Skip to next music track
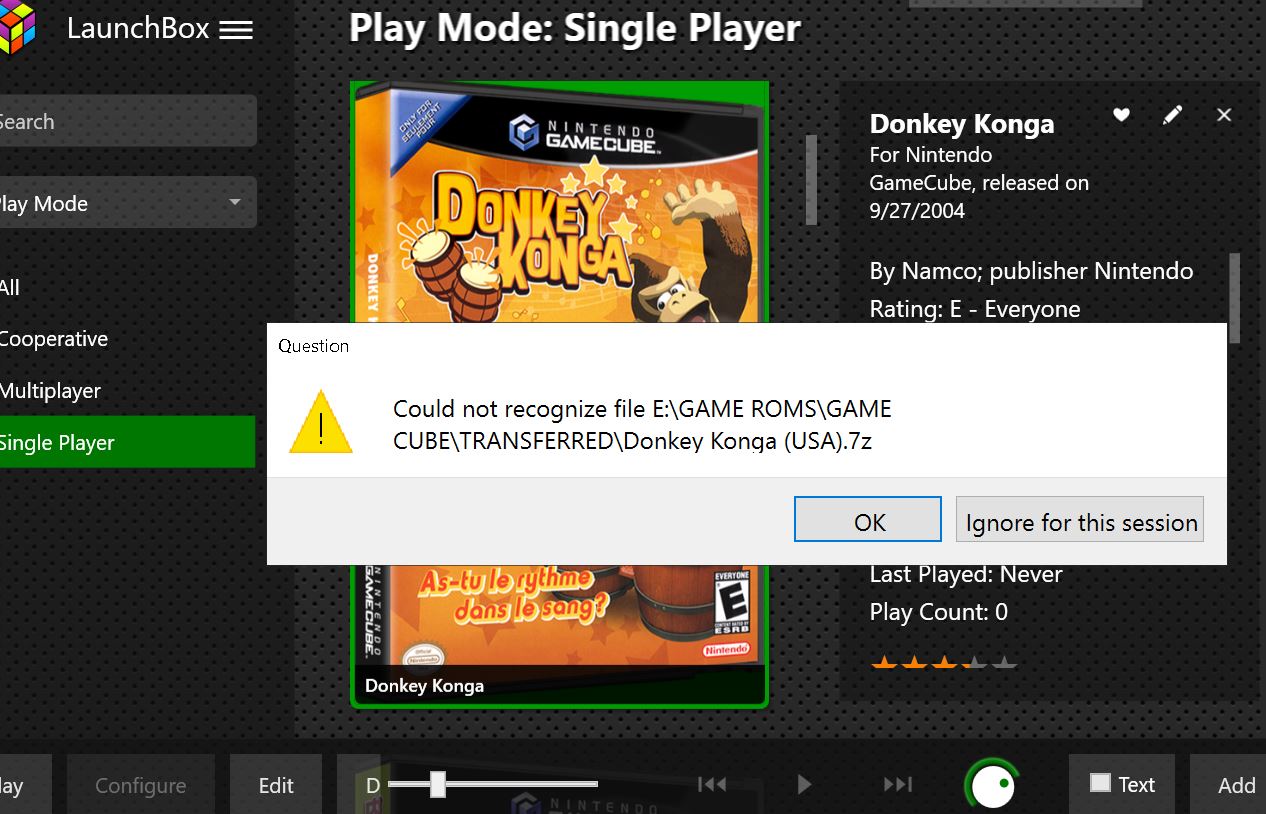Screen dimensions: 1266x814 [898, 785]
